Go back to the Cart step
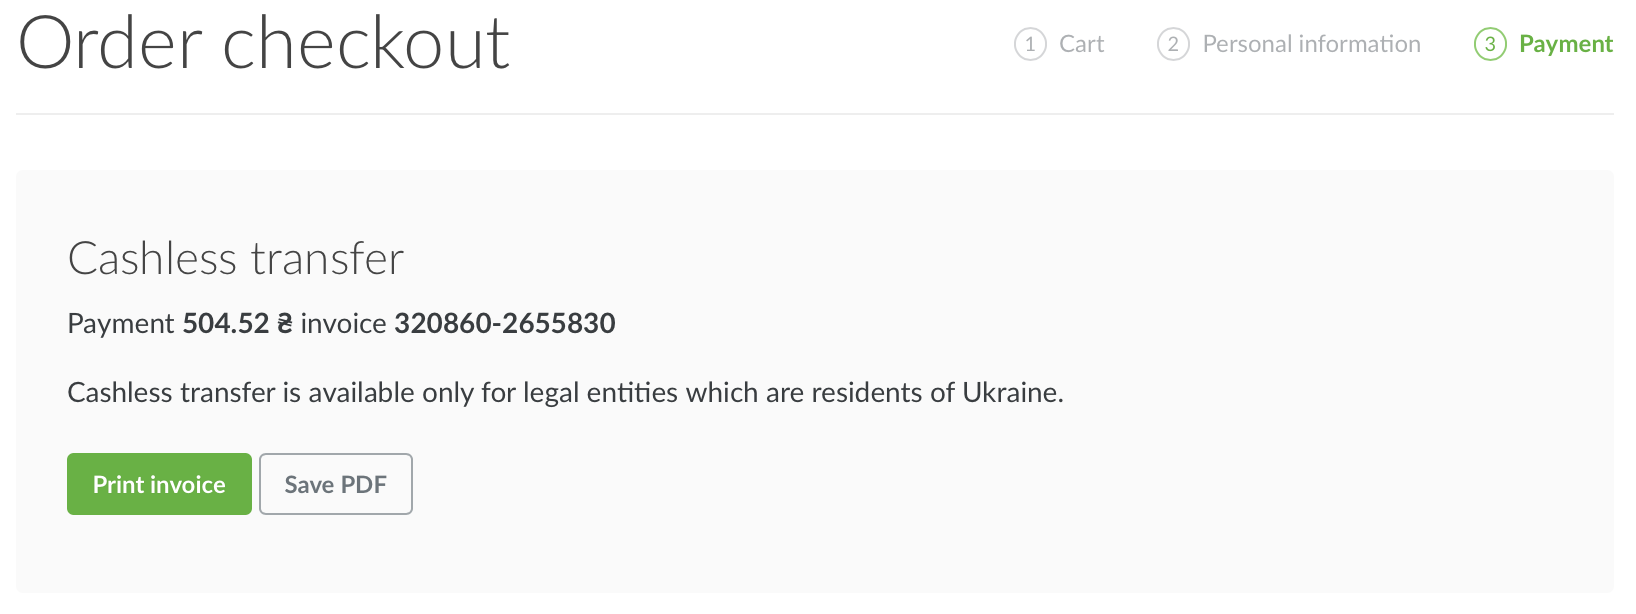1636x614 pixels. 1081,44
